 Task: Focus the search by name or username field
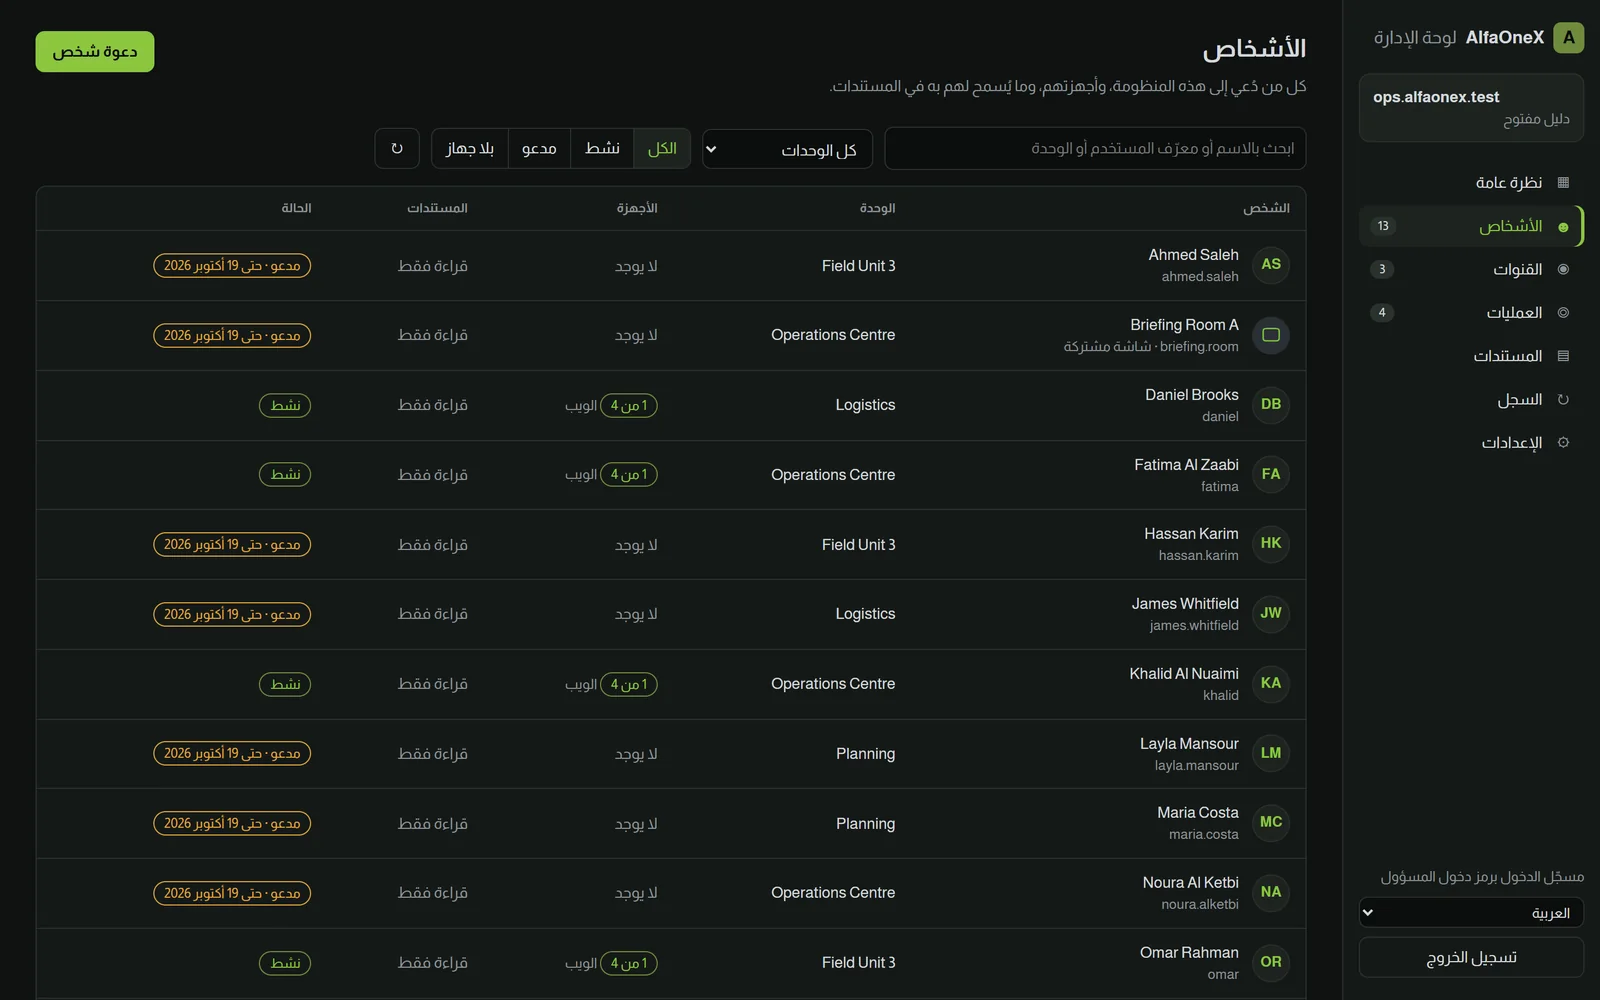1095,149
